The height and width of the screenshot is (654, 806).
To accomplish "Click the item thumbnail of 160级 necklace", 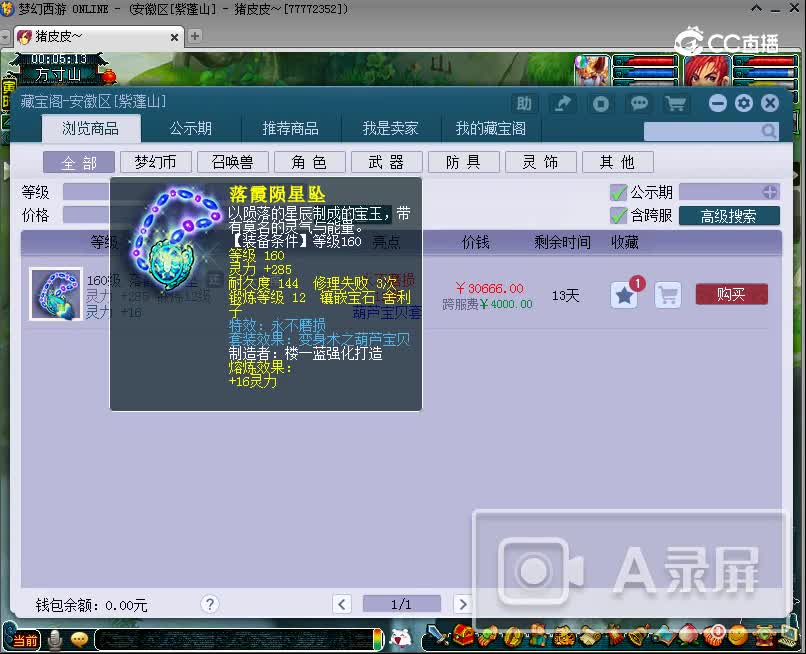I will [x=56, y=294].
